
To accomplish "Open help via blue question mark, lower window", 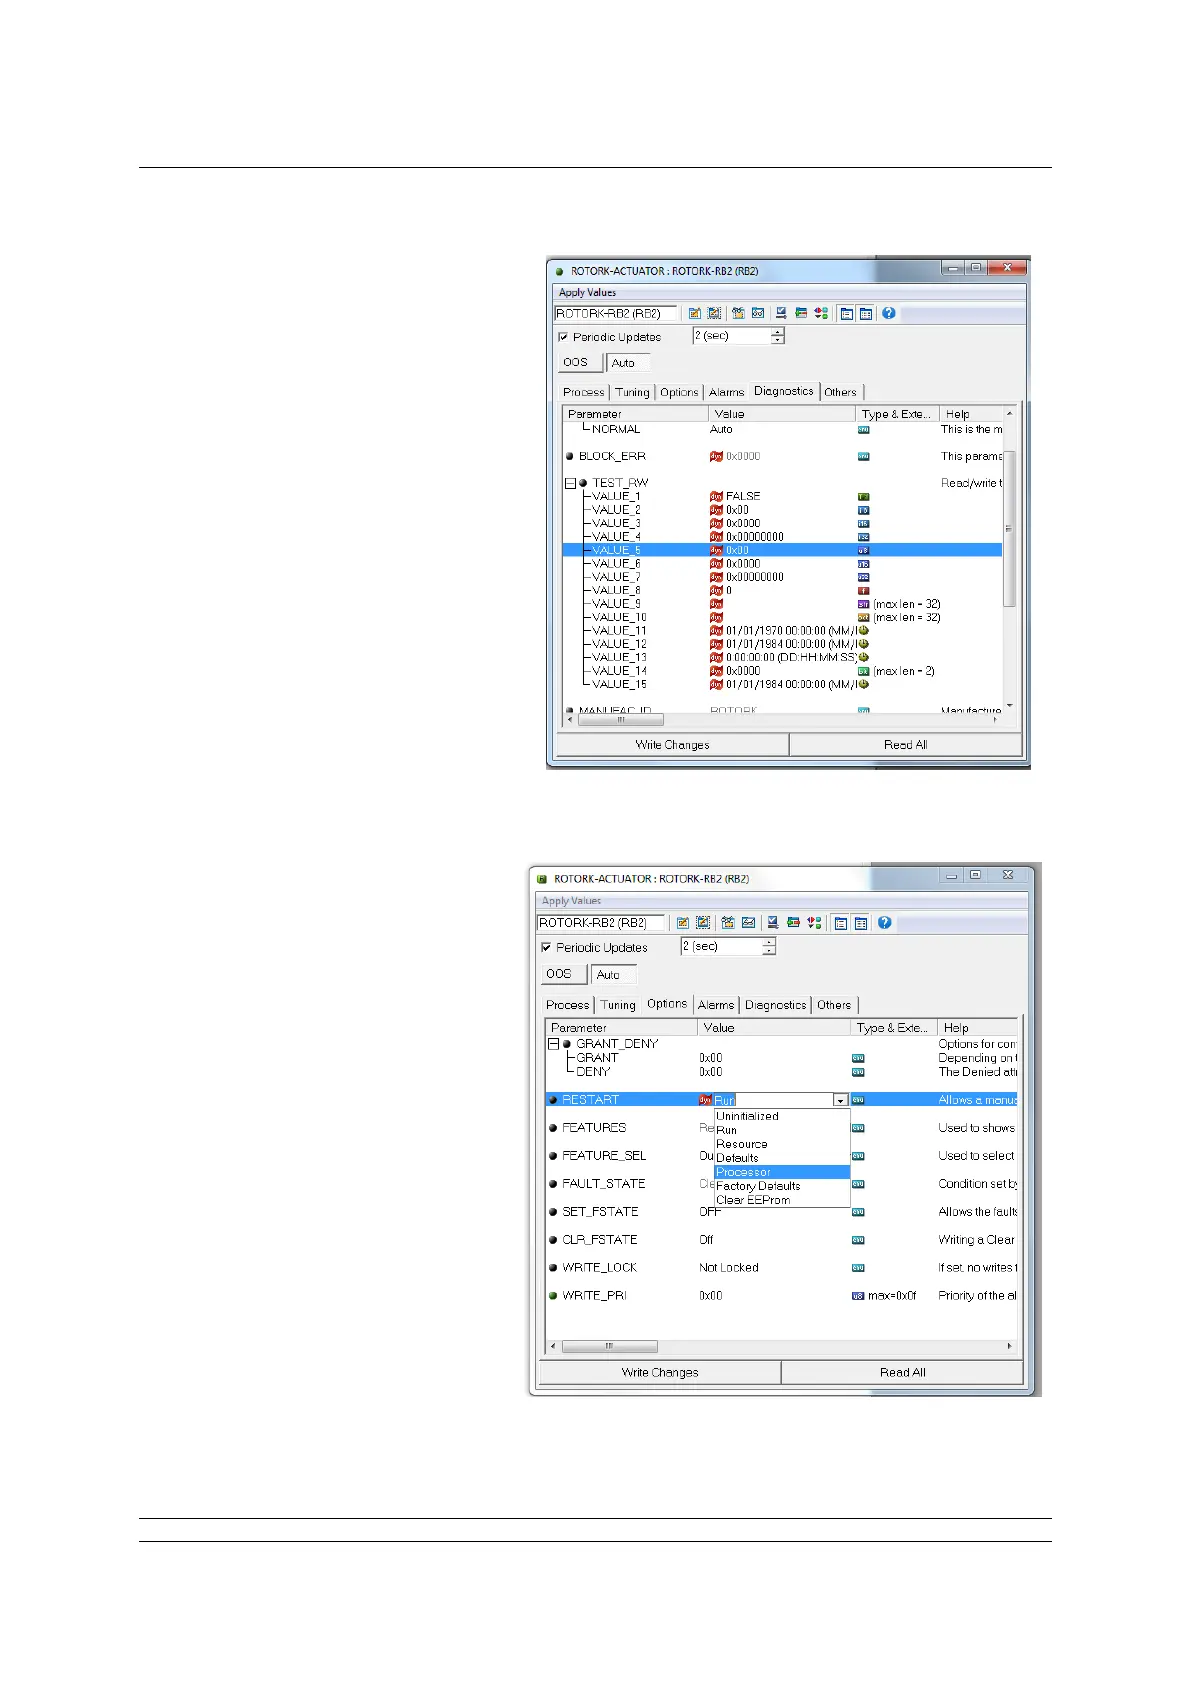I will 885,923.
